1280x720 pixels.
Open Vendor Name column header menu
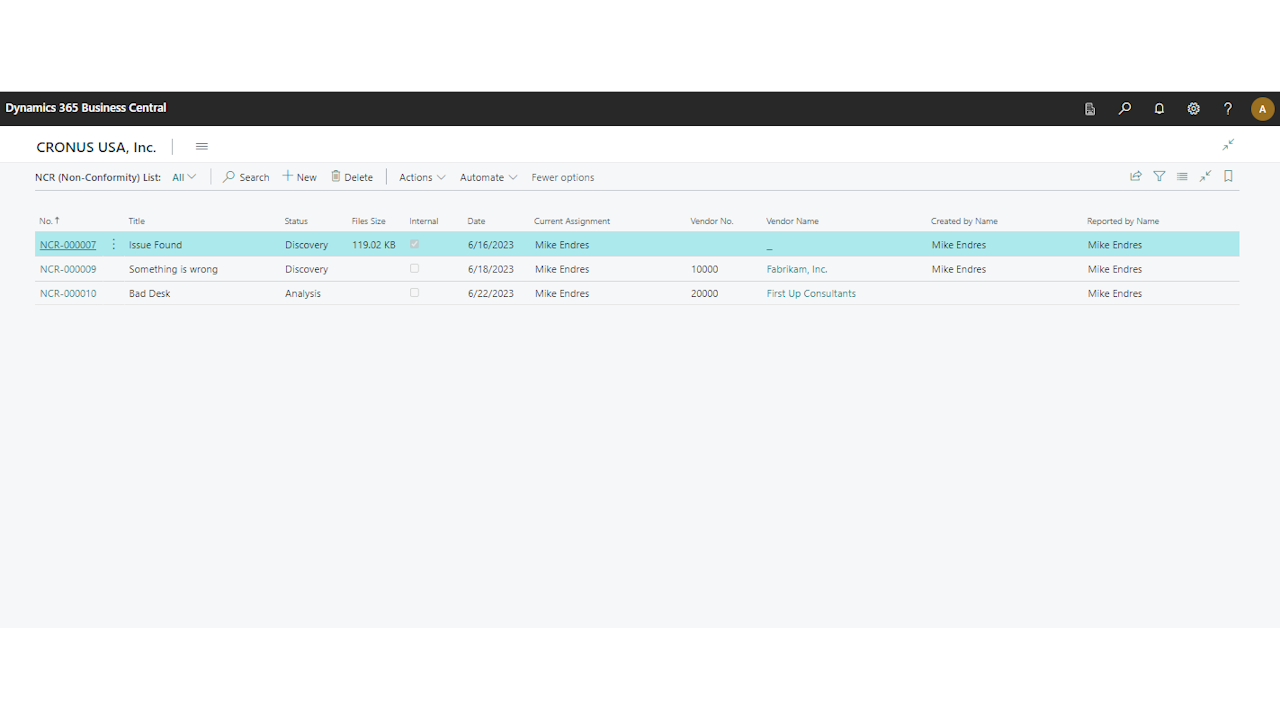click(x=792, y=221)
